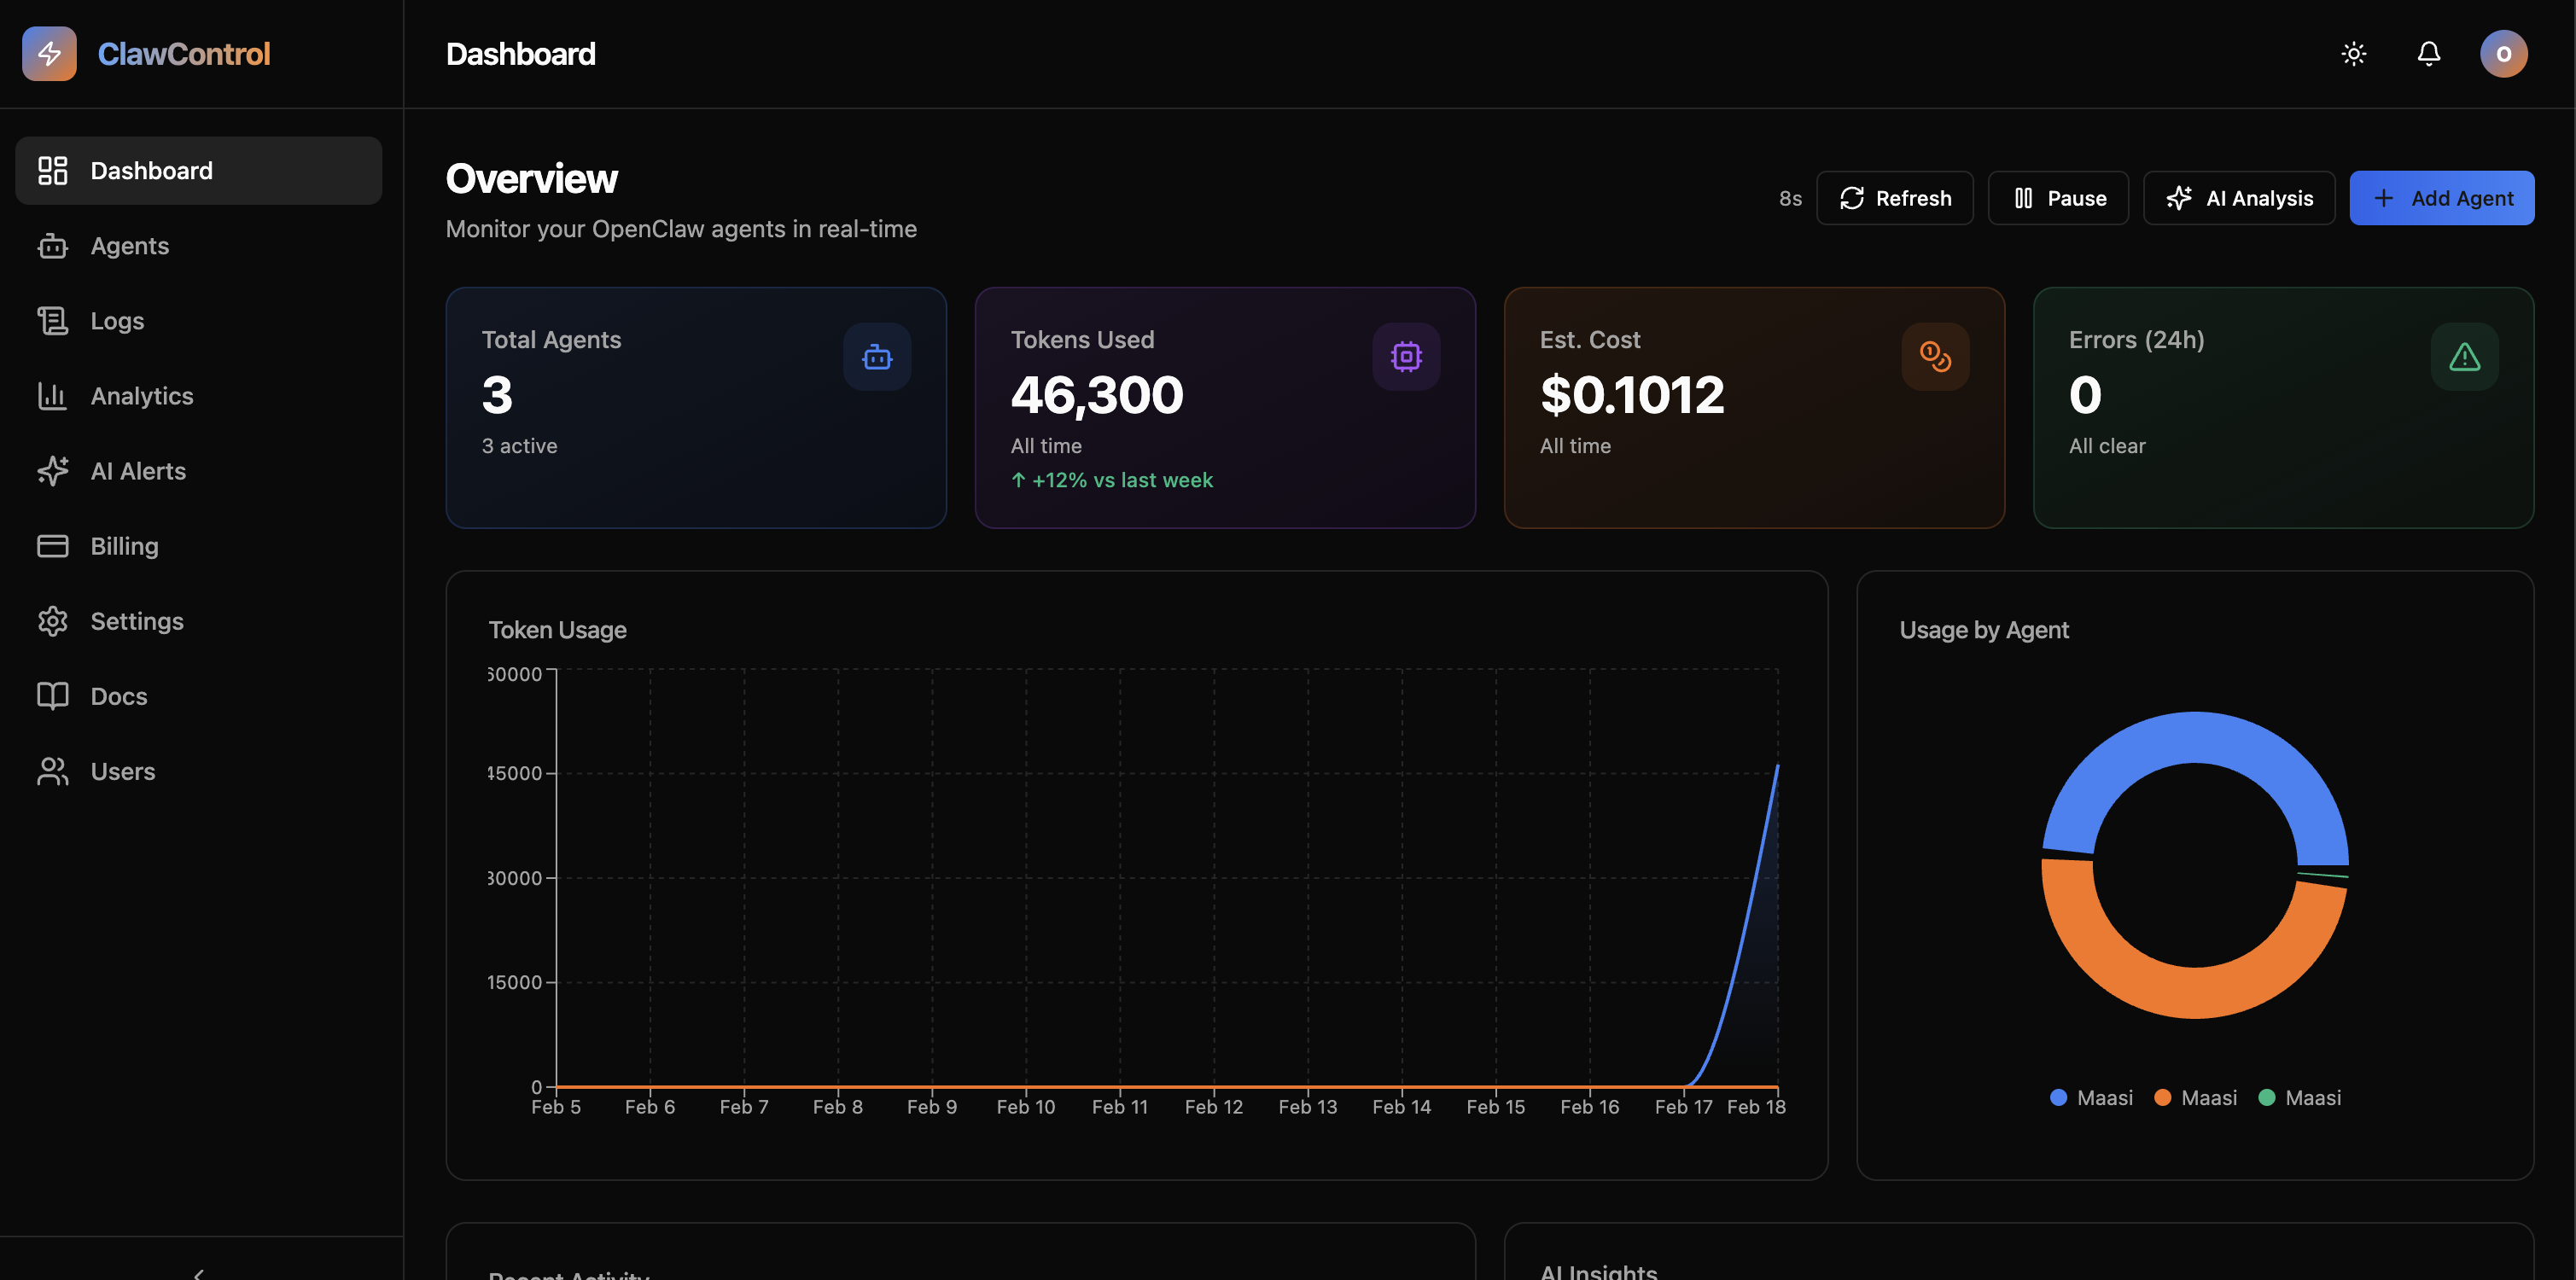Open the Analytics sidebar item
This screenshot has height=1280, width=2576.
(x=142, y=396)
